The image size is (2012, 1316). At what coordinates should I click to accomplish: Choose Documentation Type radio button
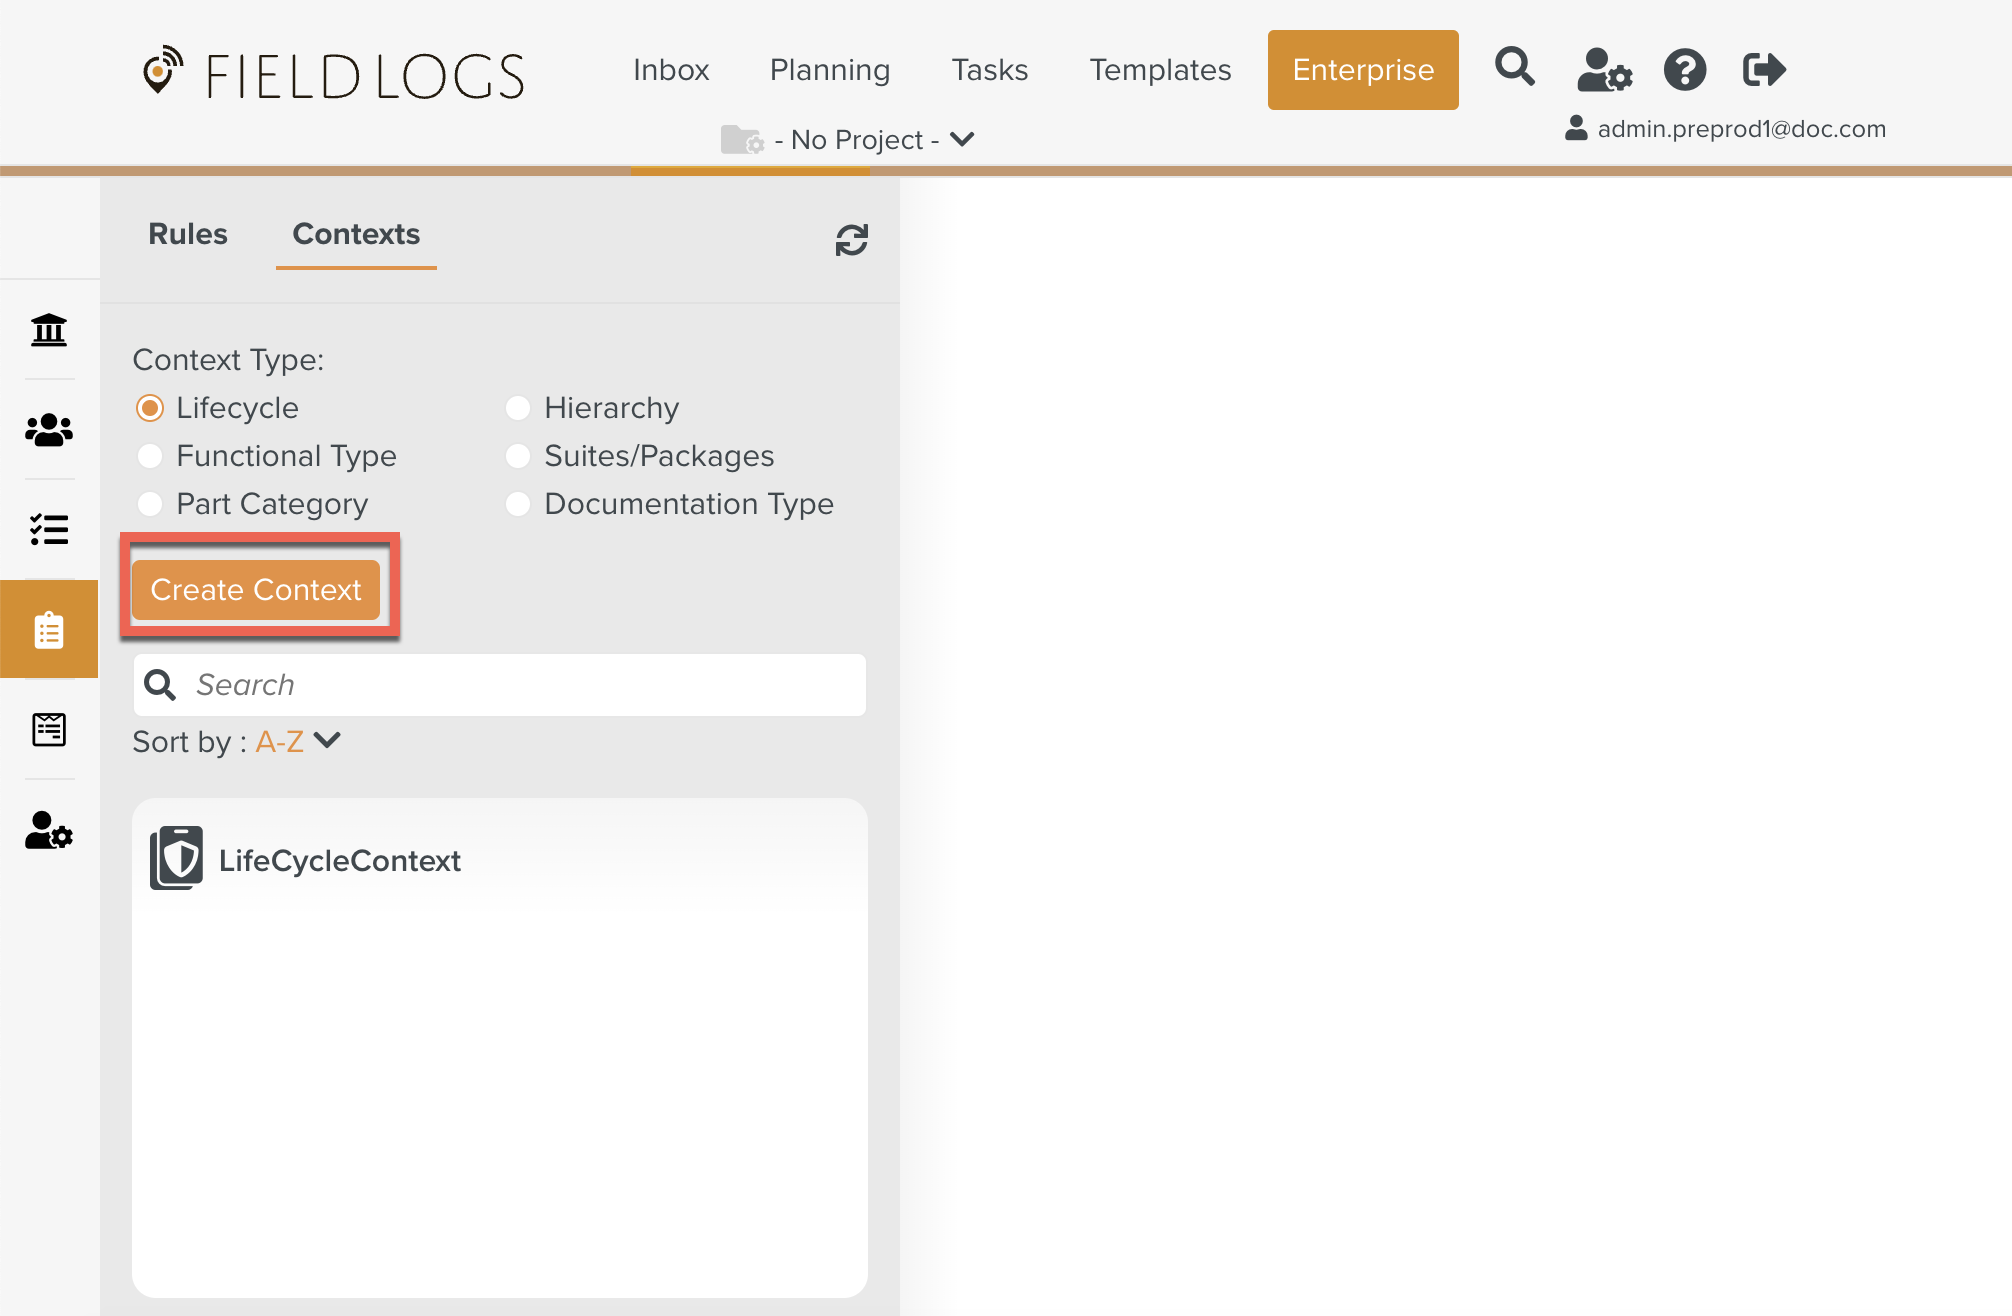518,504
